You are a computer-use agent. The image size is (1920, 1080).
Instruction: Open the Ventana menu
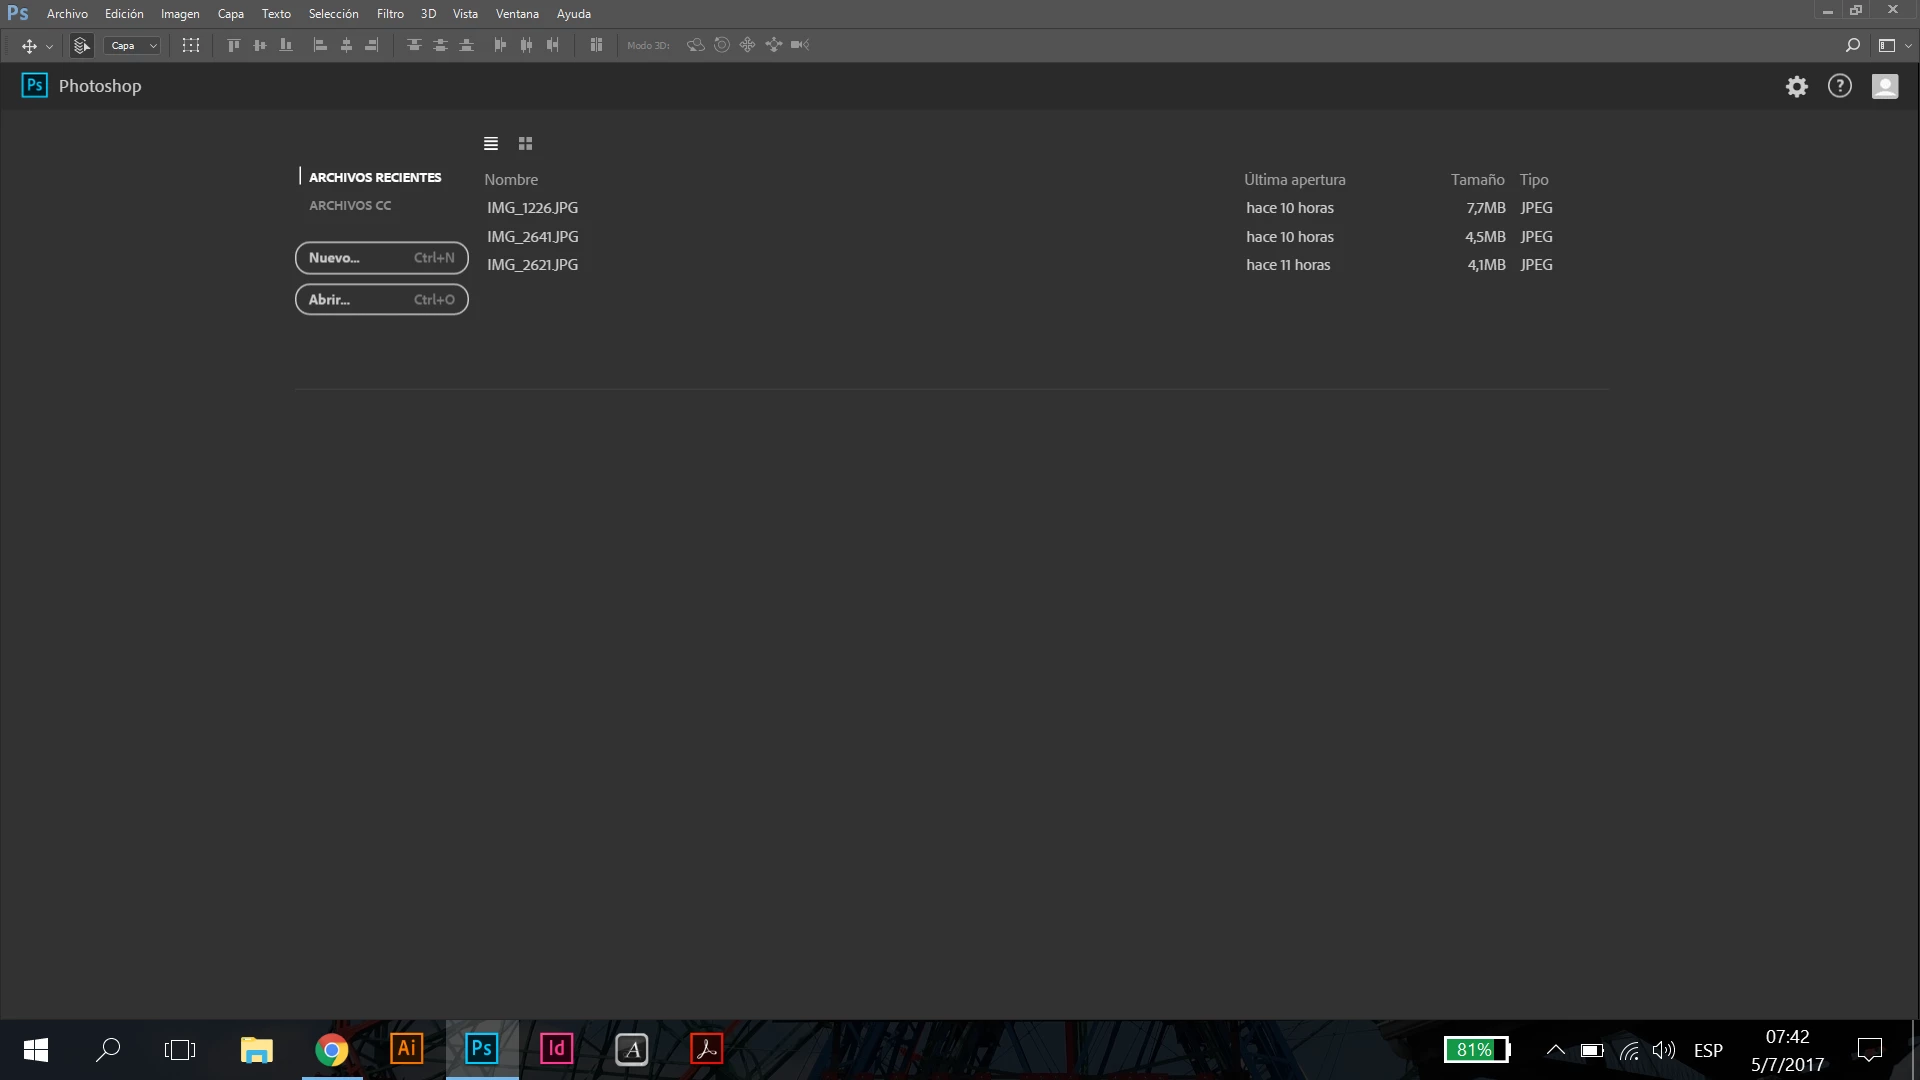pos(517,14)
